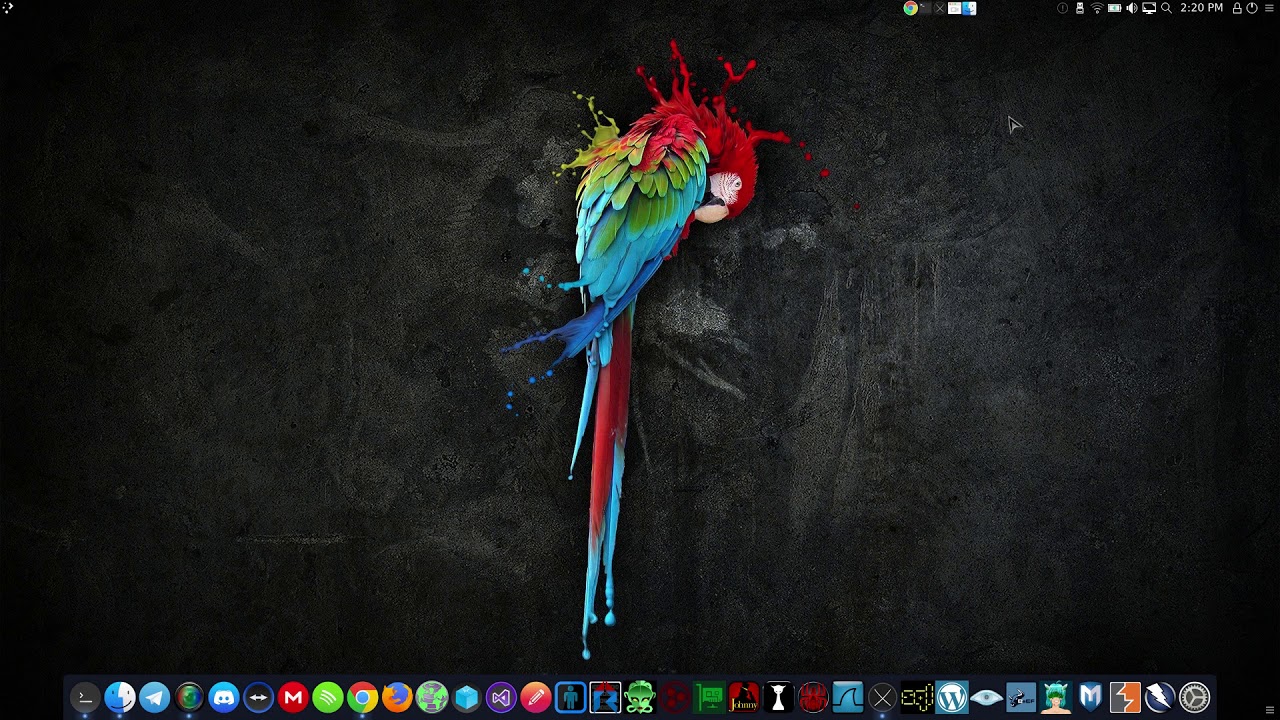Image resolution: width=1280 pixels, height=720 pixels.
Task: Launch BeEF framework from the dock
Action: pos(1021,697)
